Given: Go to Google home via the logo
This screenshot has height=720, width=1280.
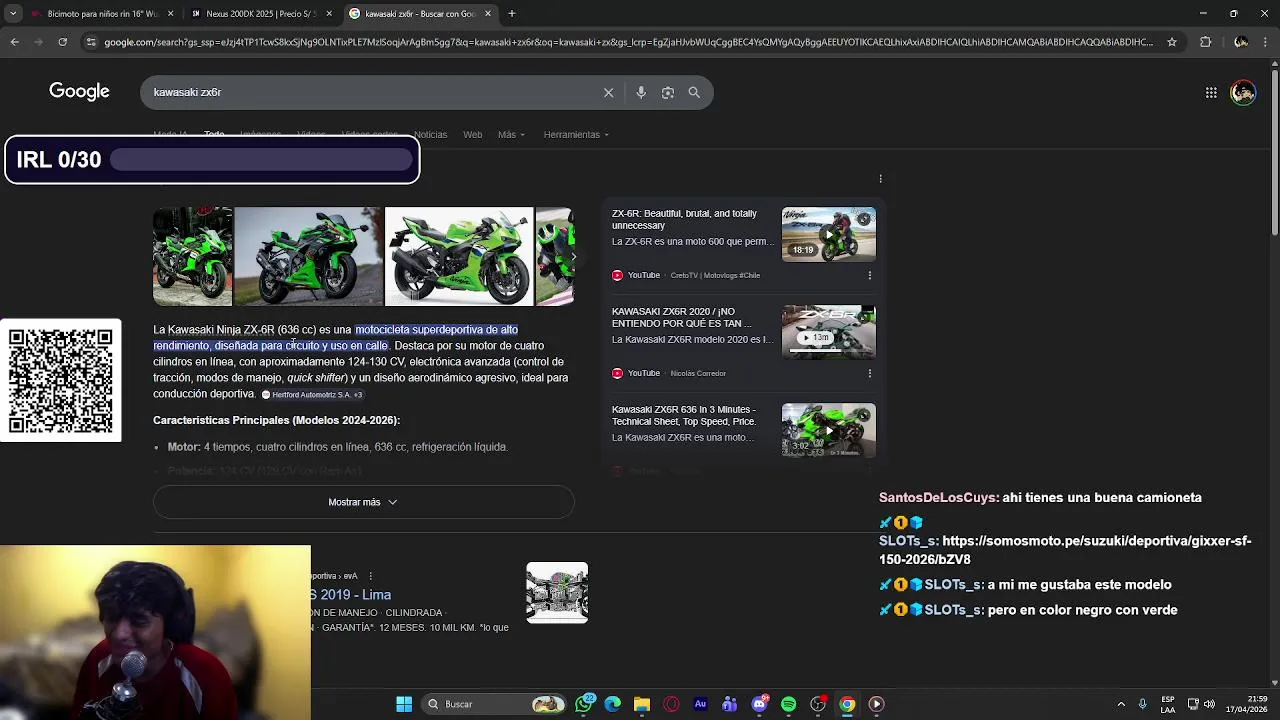Looking at the screenshot, I should coord(79,92).
